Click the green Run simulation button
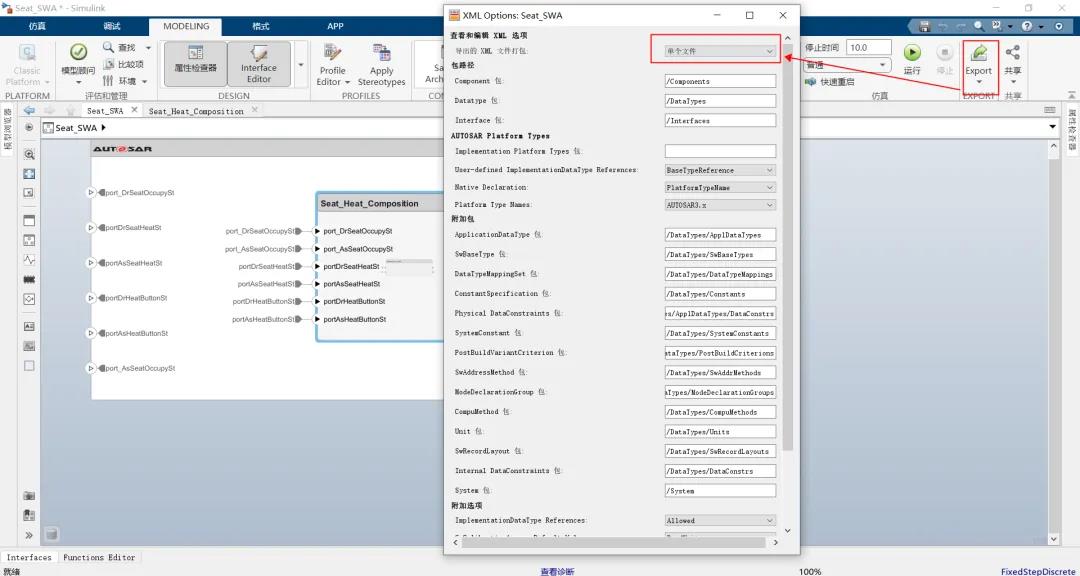The height and width of the screenshot is (576, 1080). 912,53
